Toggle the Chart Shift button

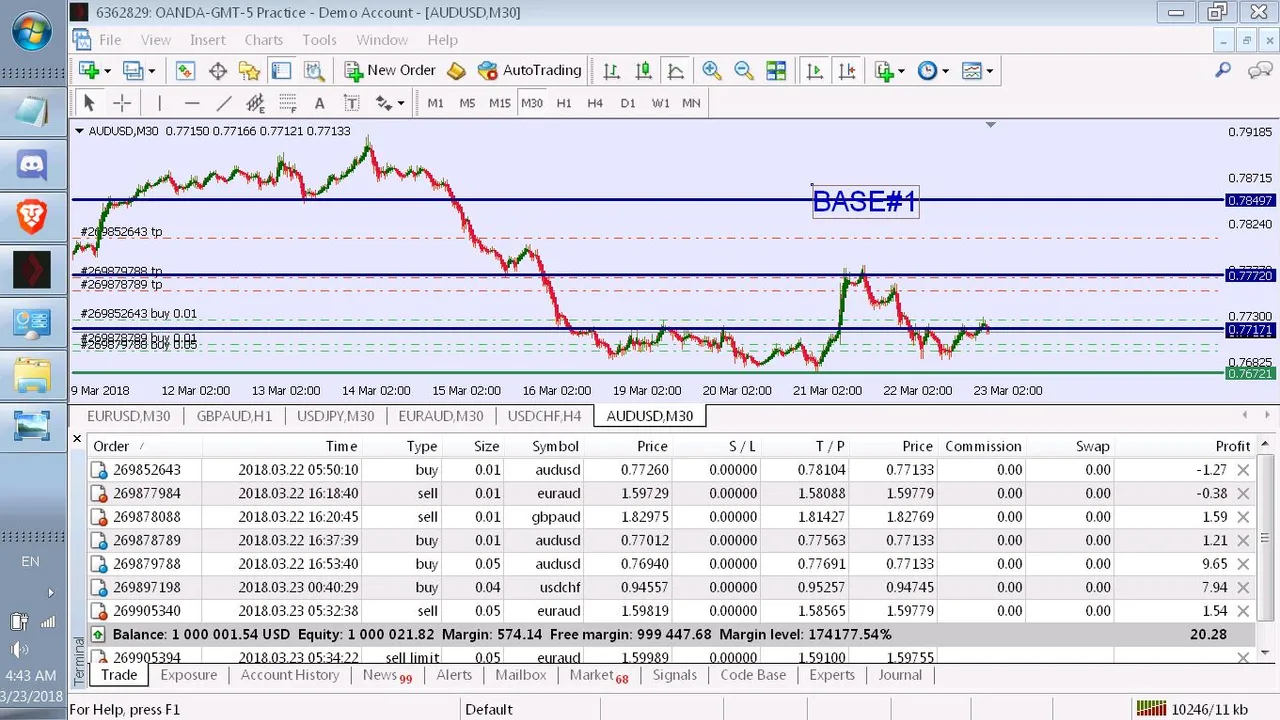click(x=847, y=70)
